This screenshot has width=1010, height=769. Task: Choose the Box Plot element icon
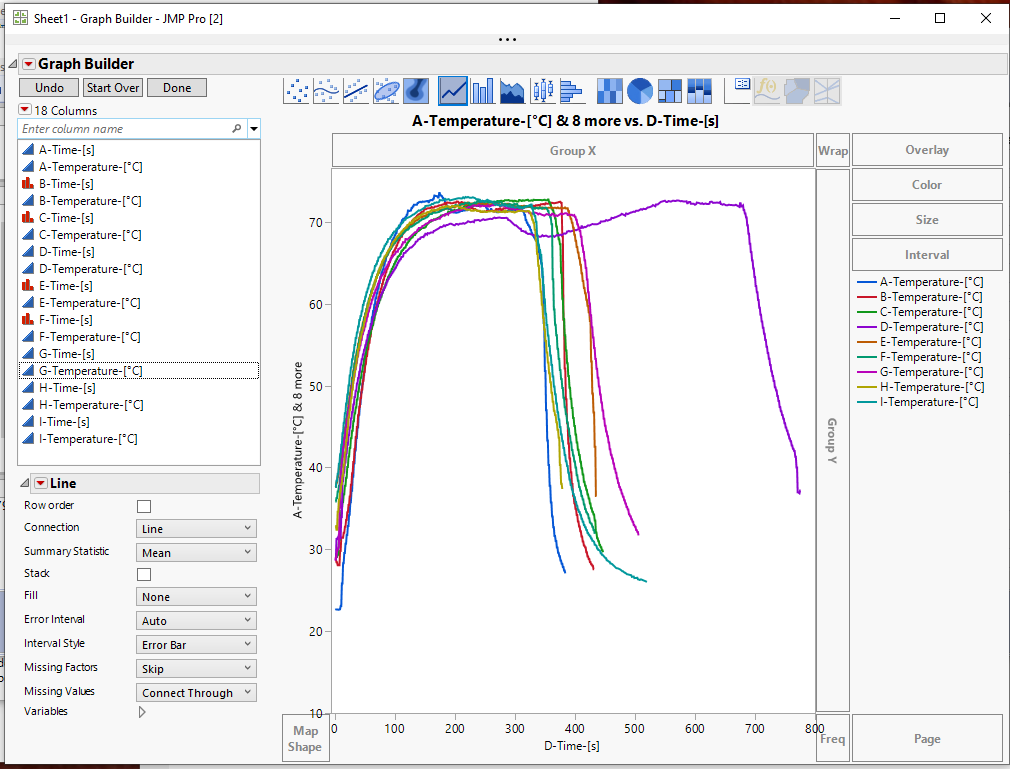(543, 90)
